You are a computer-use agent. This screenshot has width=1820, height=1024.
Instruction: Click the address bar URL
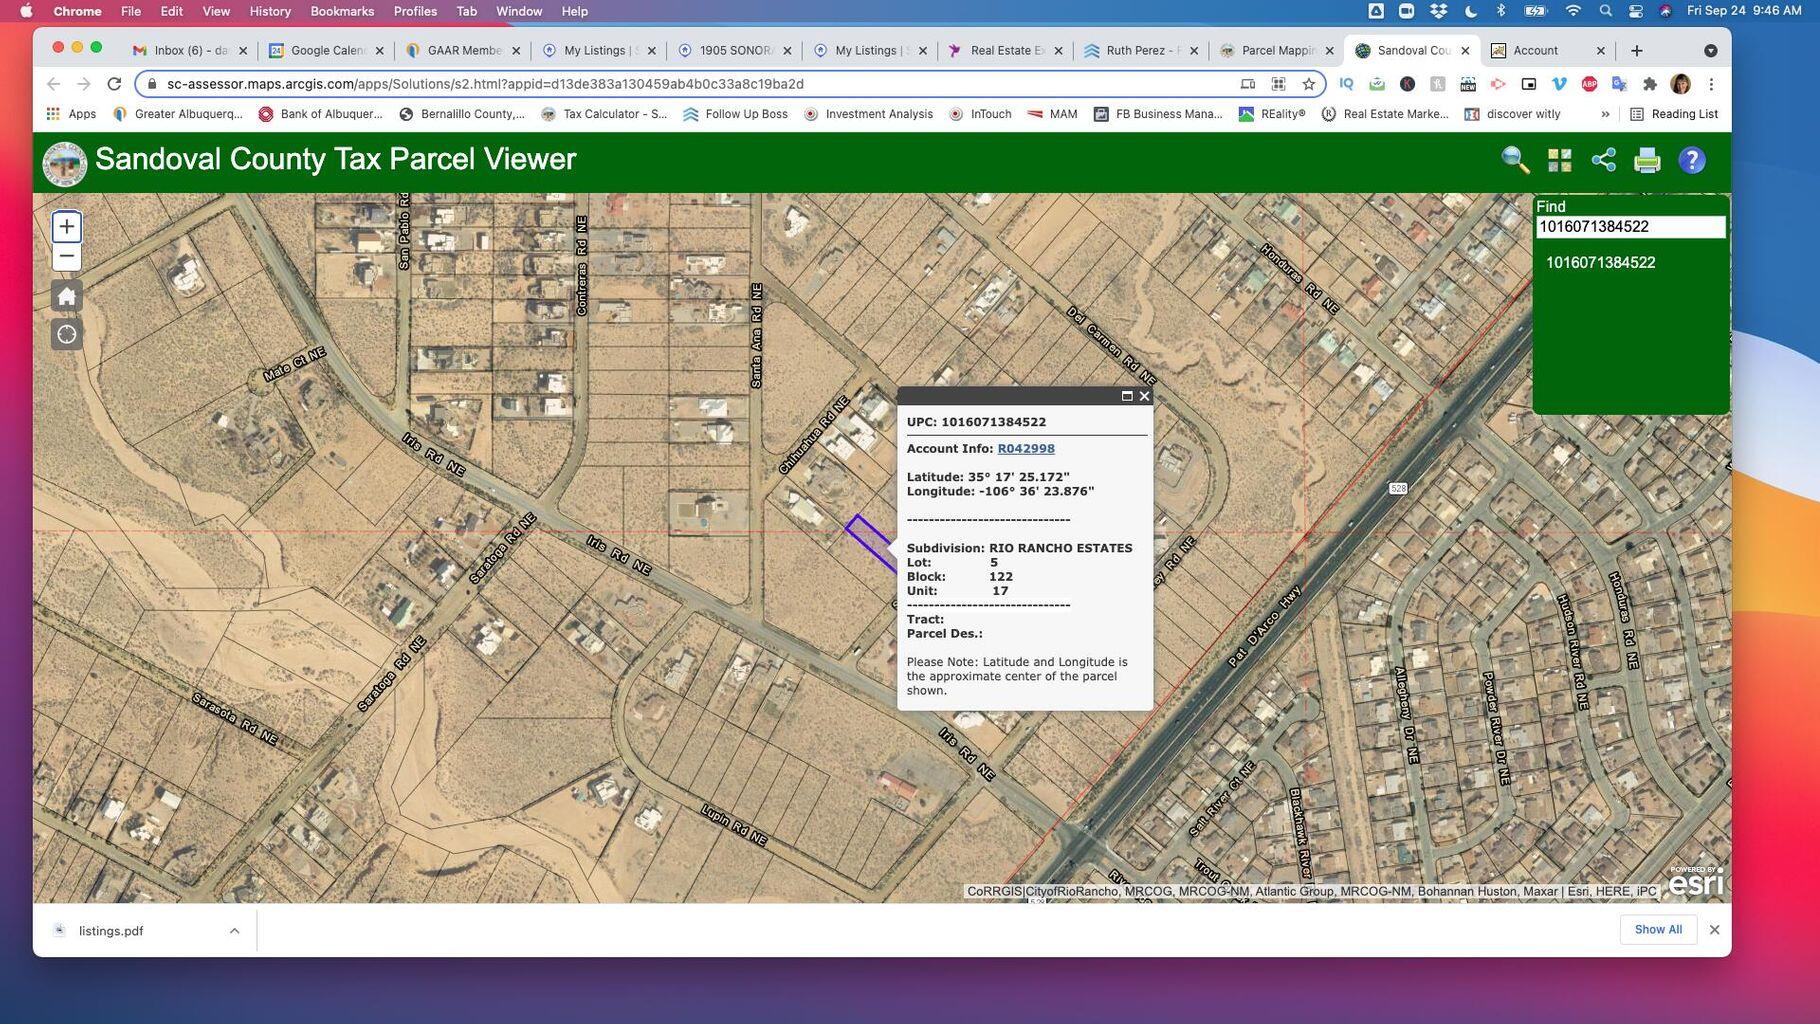[485, 84]
